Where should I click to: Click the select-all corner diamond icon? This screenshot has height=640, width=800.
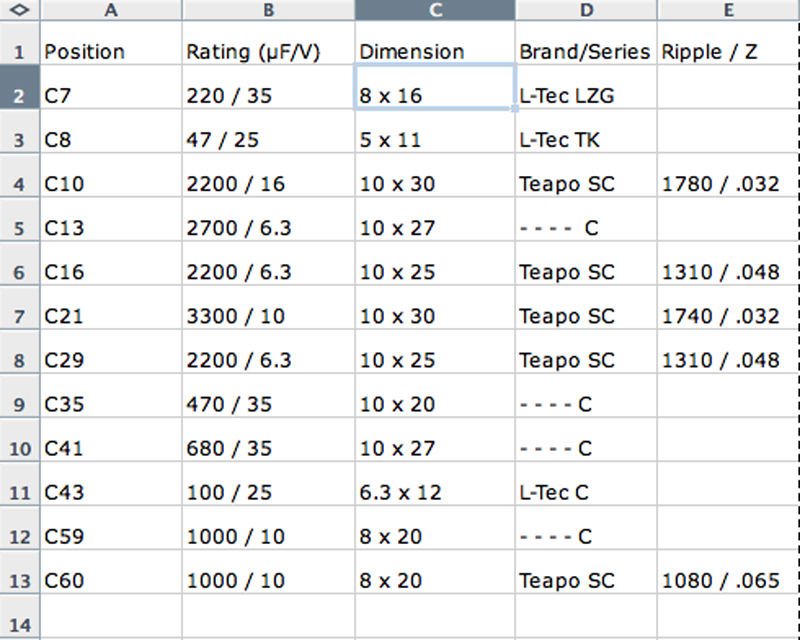20,11
